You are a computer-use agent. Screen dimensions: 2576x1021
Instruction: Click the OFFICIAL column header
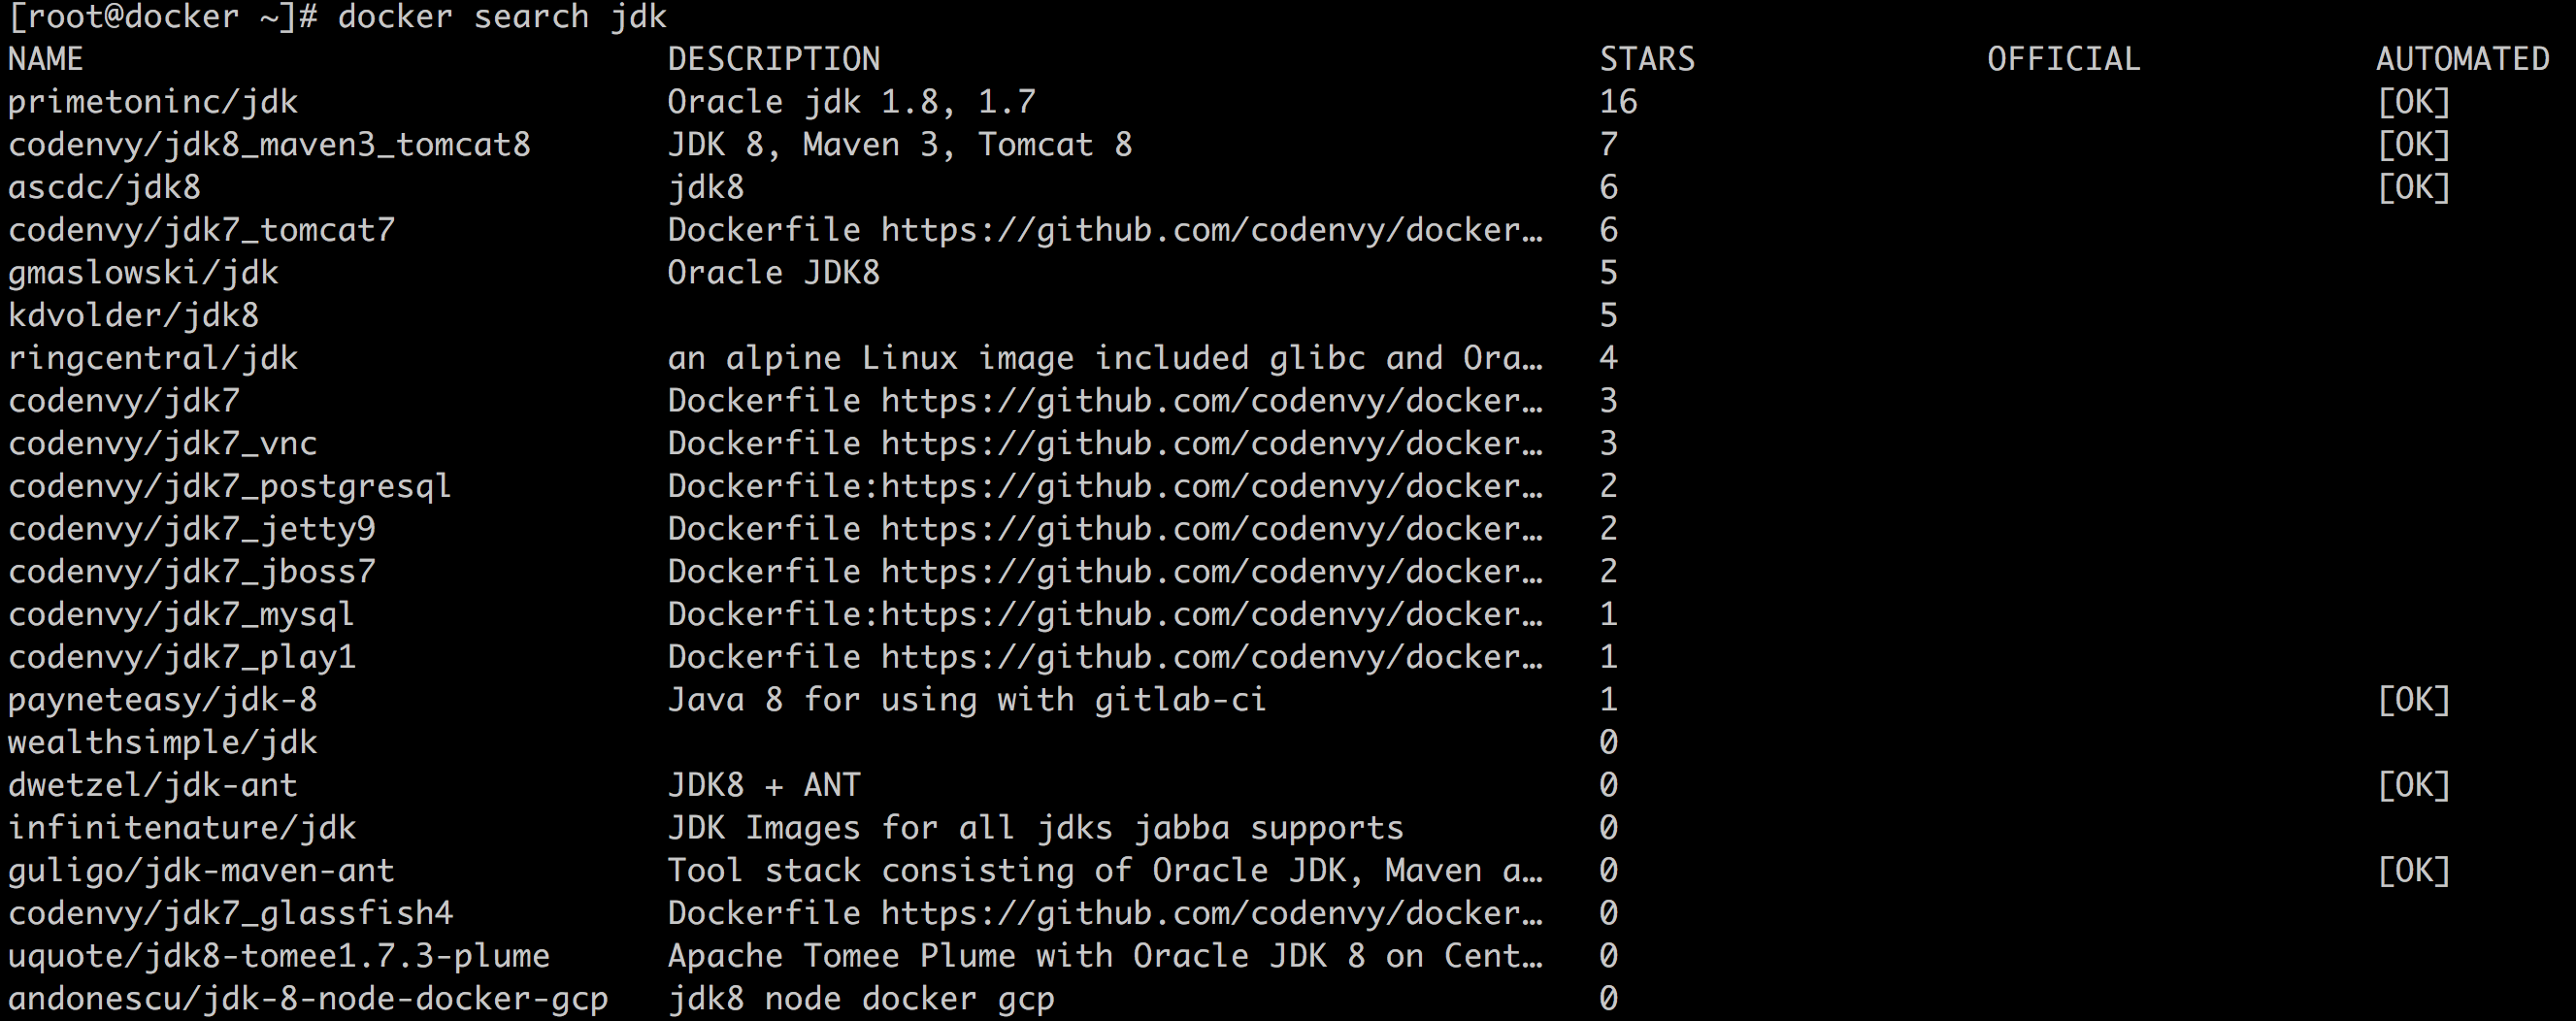[2063, 59]
